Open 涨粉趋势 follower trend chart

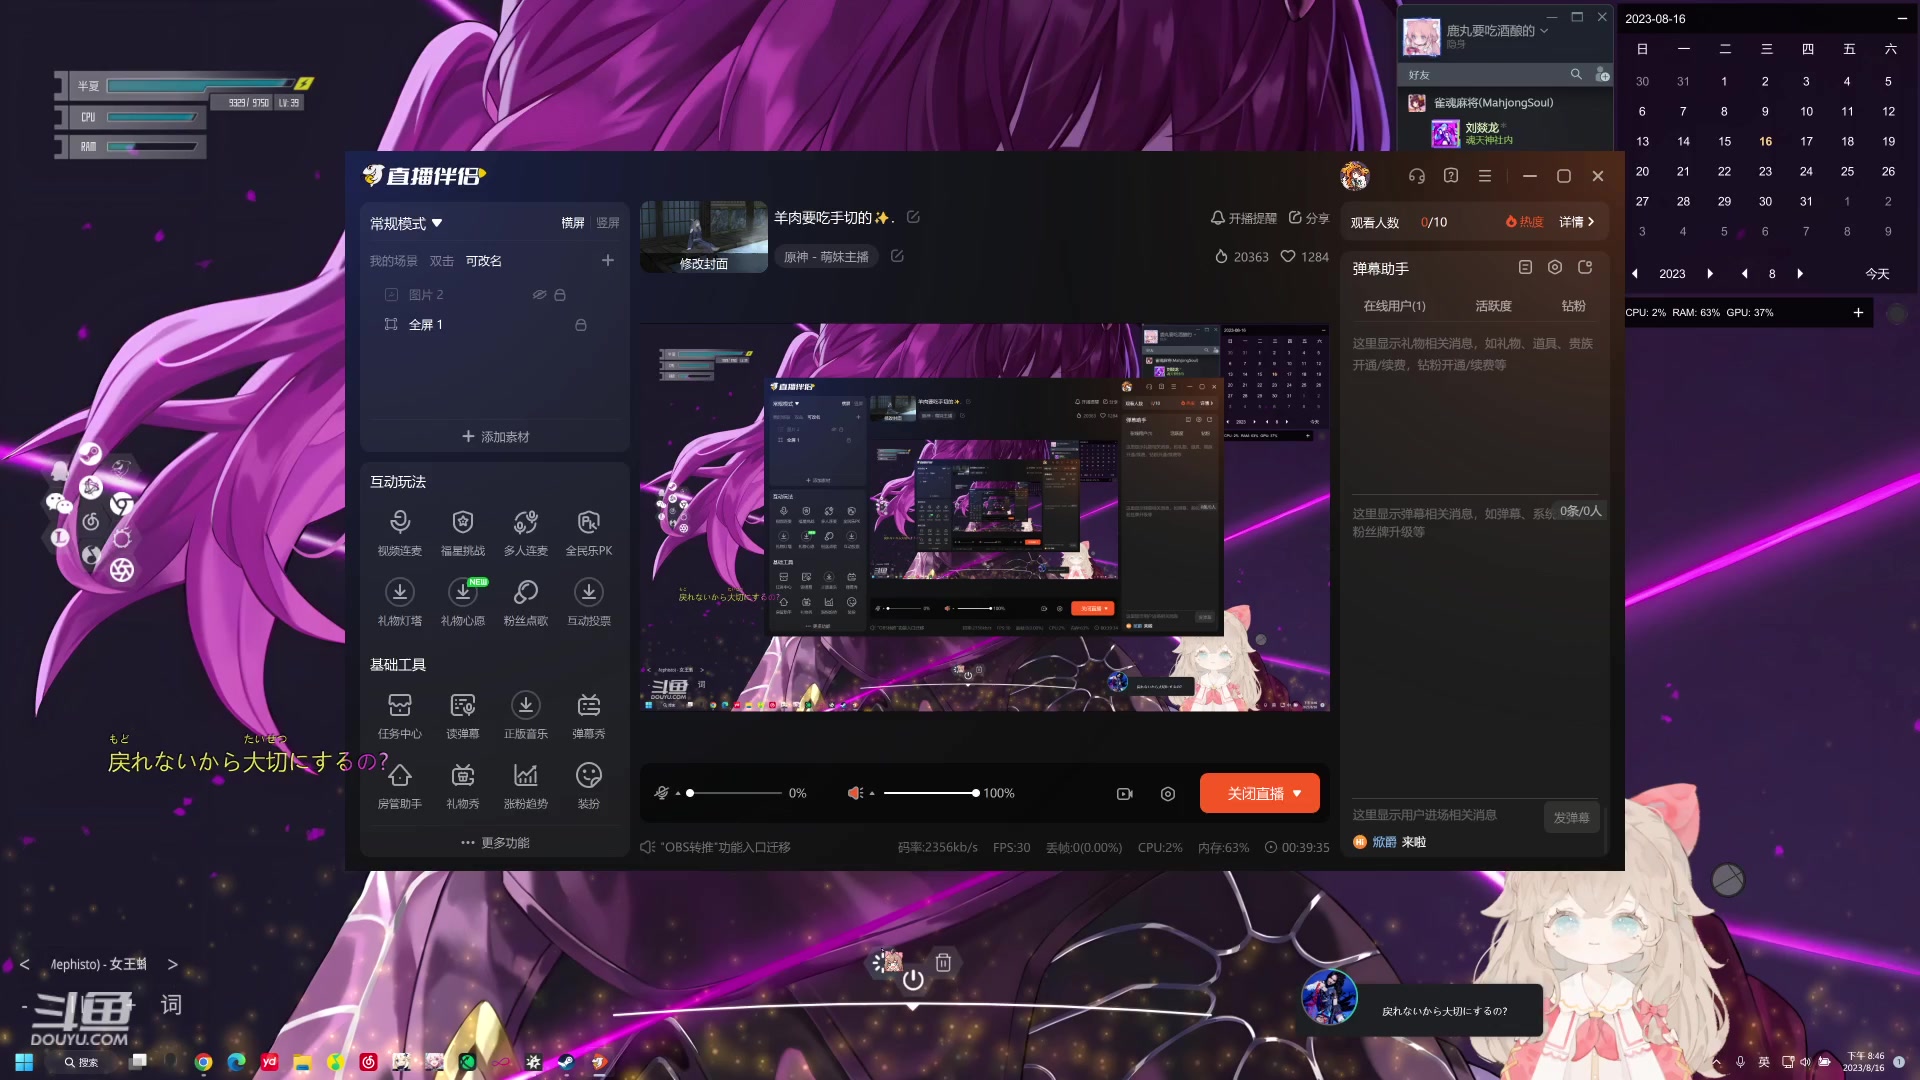(x=525, y=785)
